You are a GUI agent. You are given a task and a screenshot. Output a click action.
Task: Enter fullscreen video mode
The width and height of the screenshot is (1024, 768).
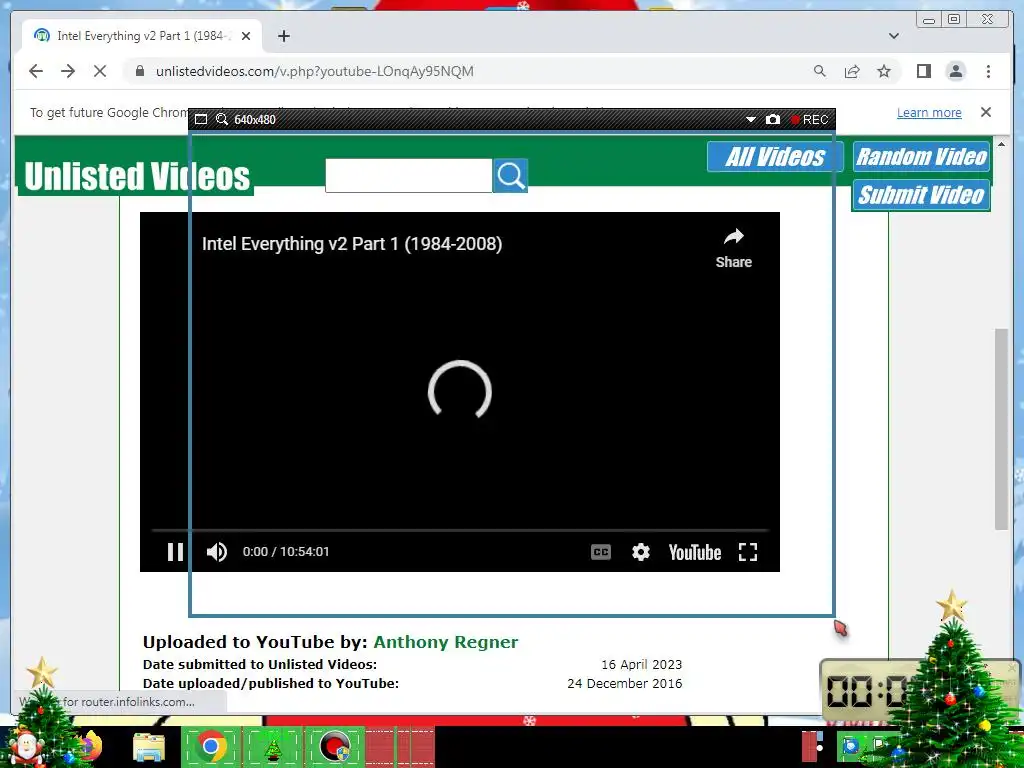pos(748,552)
